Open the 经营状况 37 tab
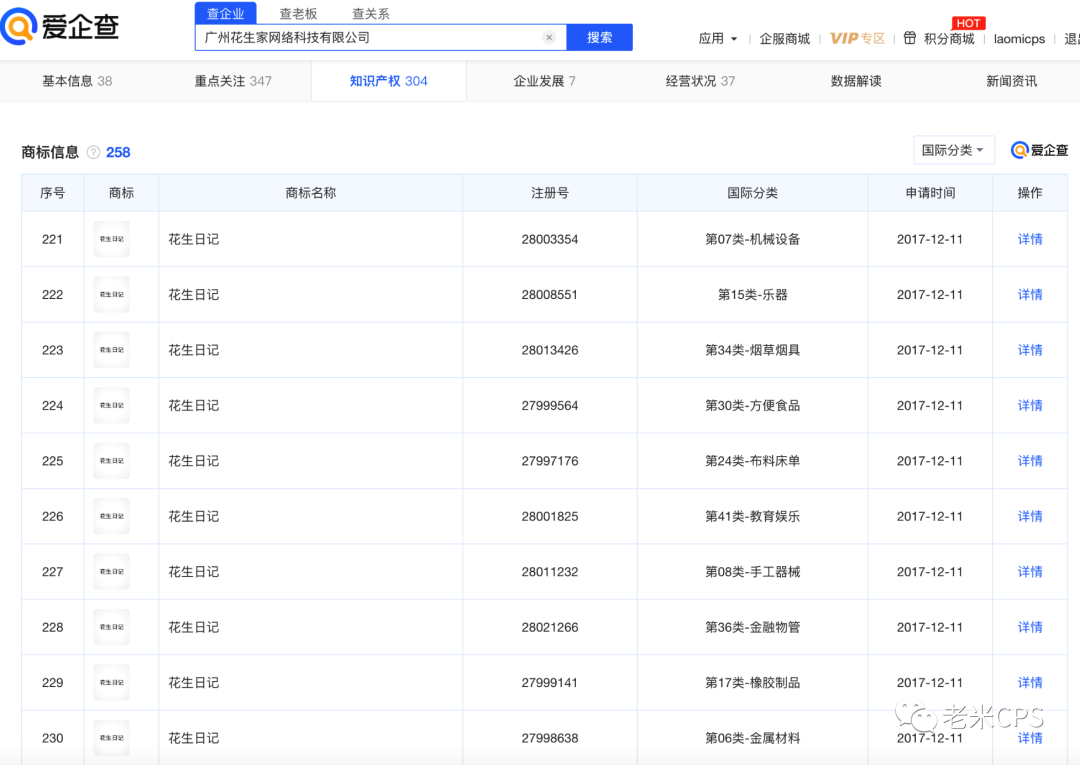The image size is (1080, 765). click(700, 81)
